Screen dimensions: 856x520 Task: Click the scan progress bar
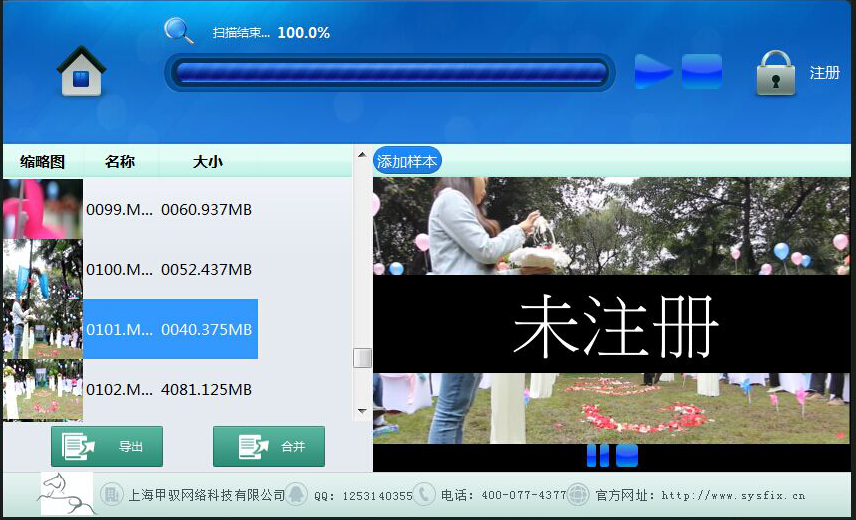(x=390, y=73)
